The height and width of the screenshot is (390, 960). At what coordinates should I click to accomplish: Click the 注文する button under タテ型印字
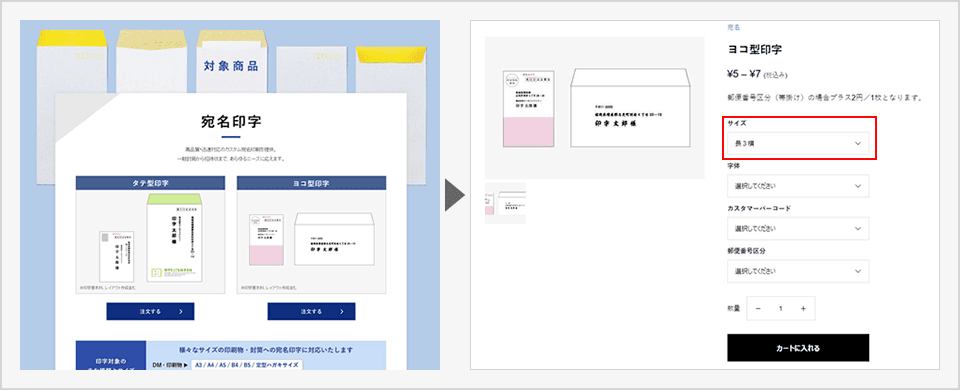[150, 311]
